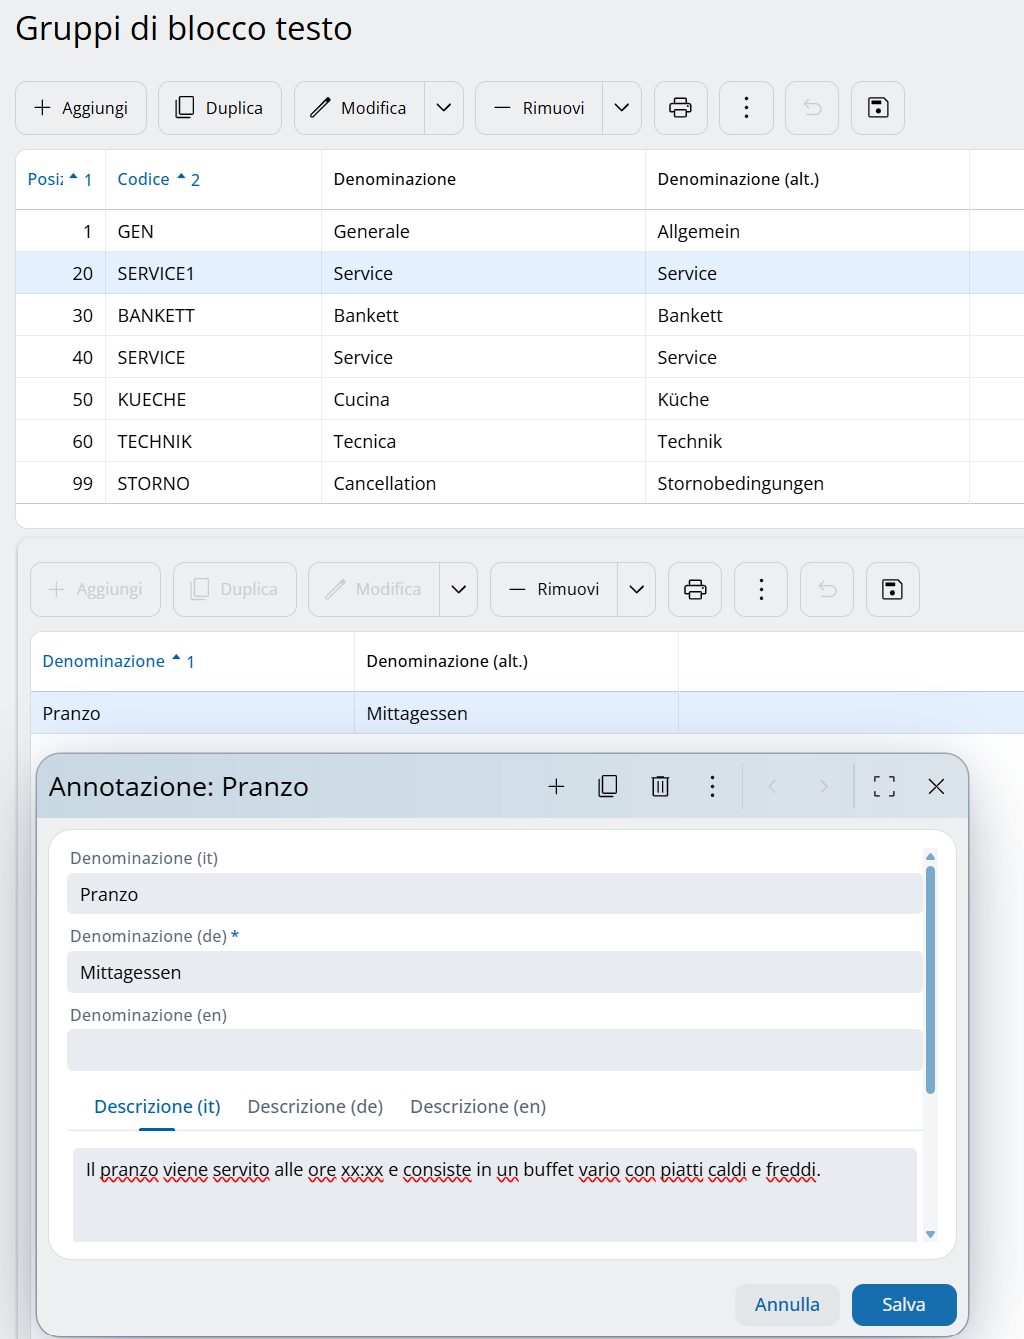
Task: Toggle fullscreen for the Annotazione dialog
Action: pyautogui.click(x=884, y=787)
